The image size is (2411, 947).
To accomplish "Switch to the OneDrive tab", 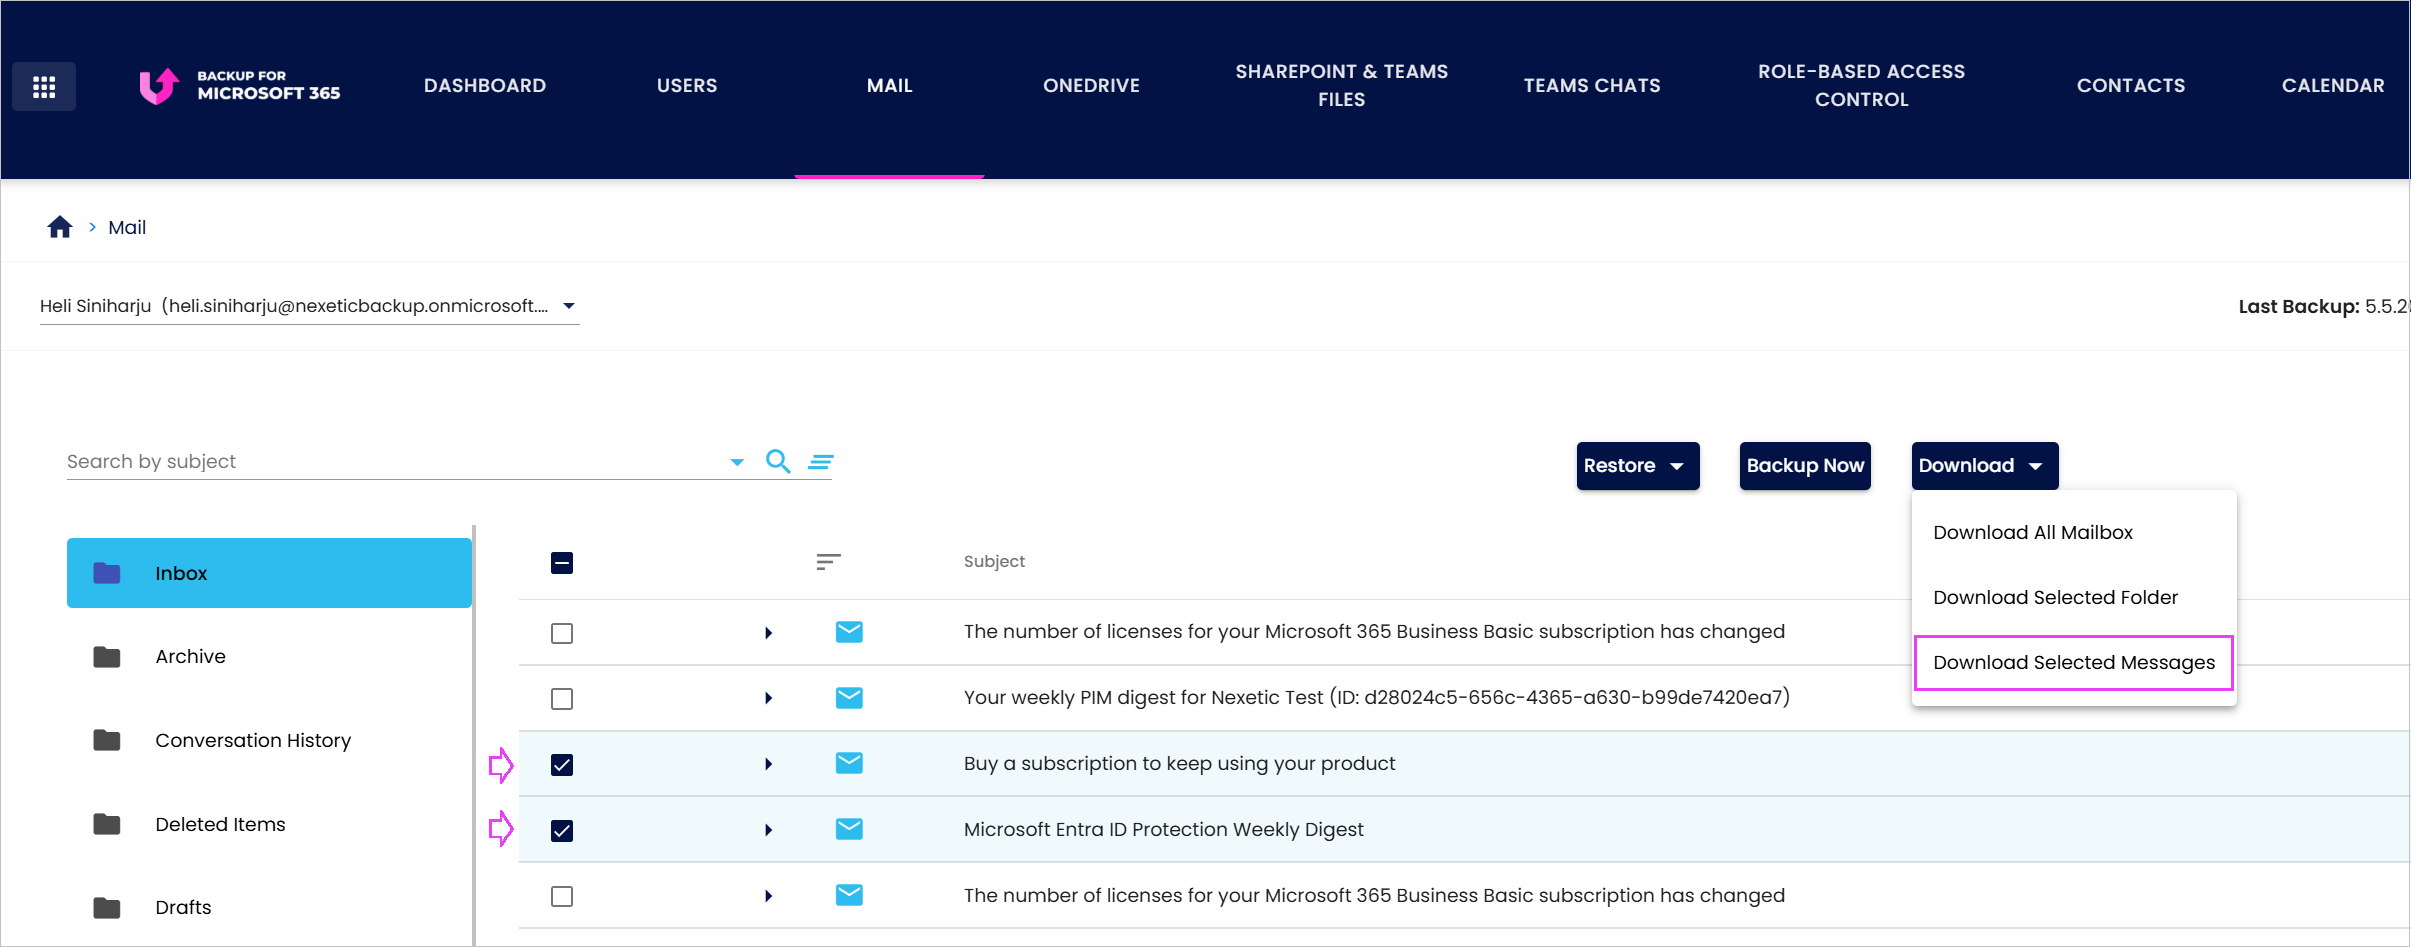I will point(1091,86).
